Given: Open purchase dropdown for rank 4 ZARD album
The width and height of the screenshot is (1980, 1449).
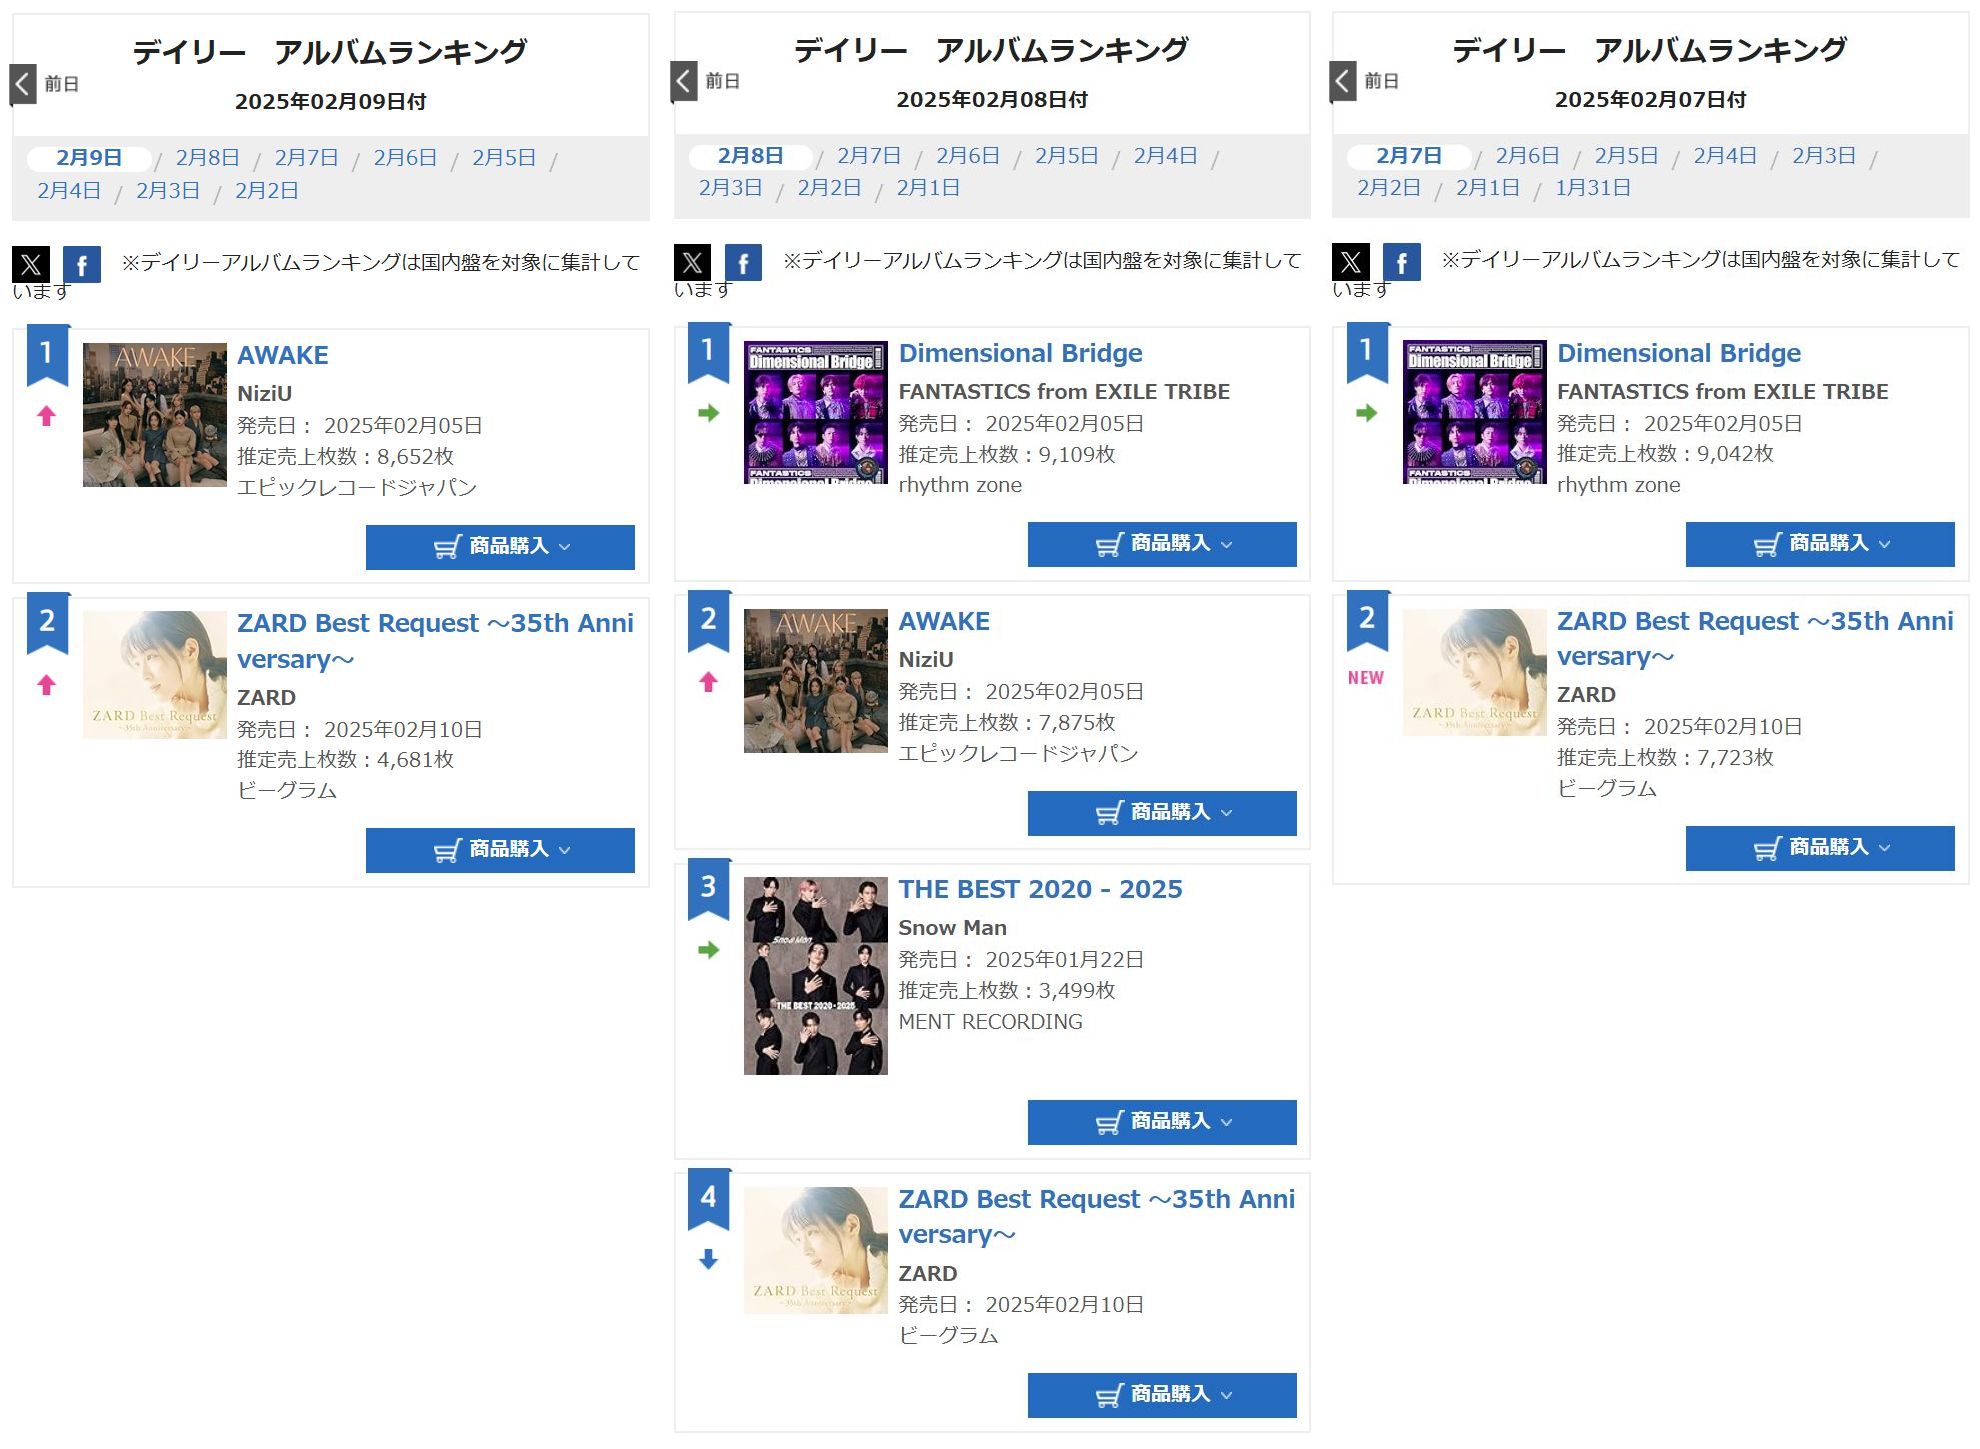Looking at the screenshot, I should 1162,1395.
